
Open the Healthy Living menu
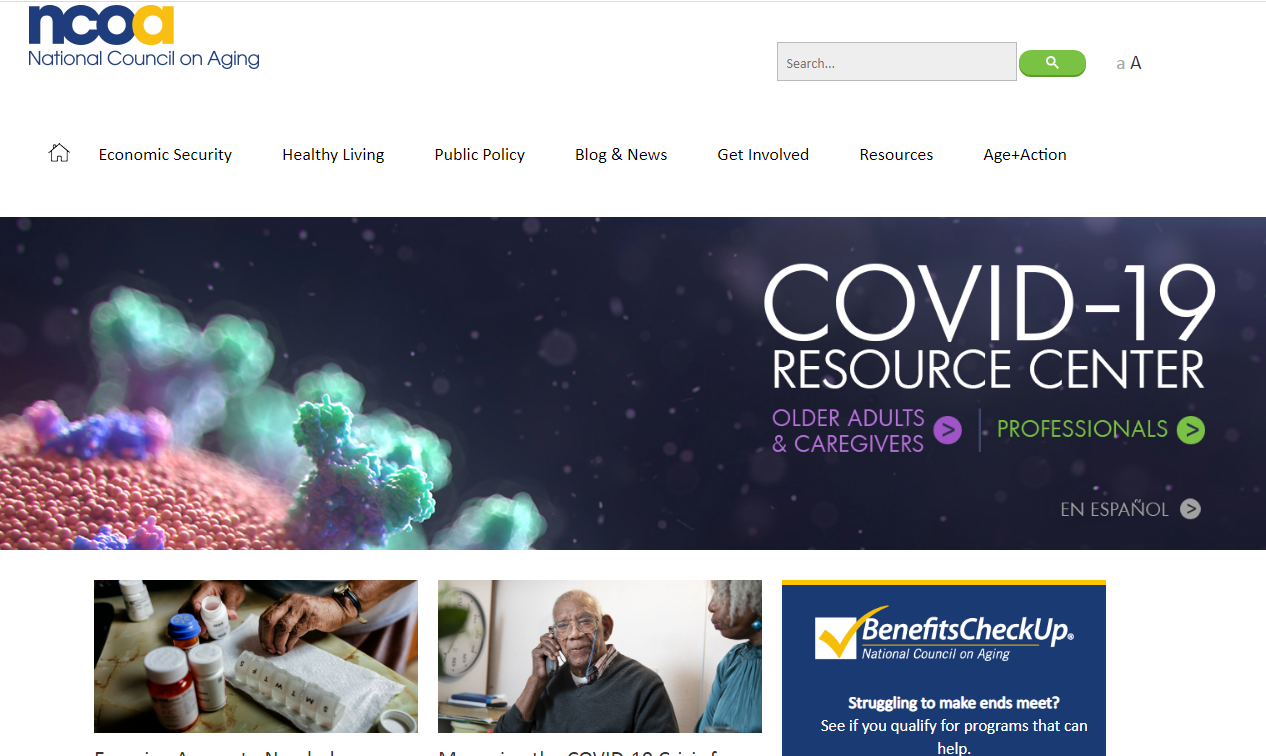(333, 154)
